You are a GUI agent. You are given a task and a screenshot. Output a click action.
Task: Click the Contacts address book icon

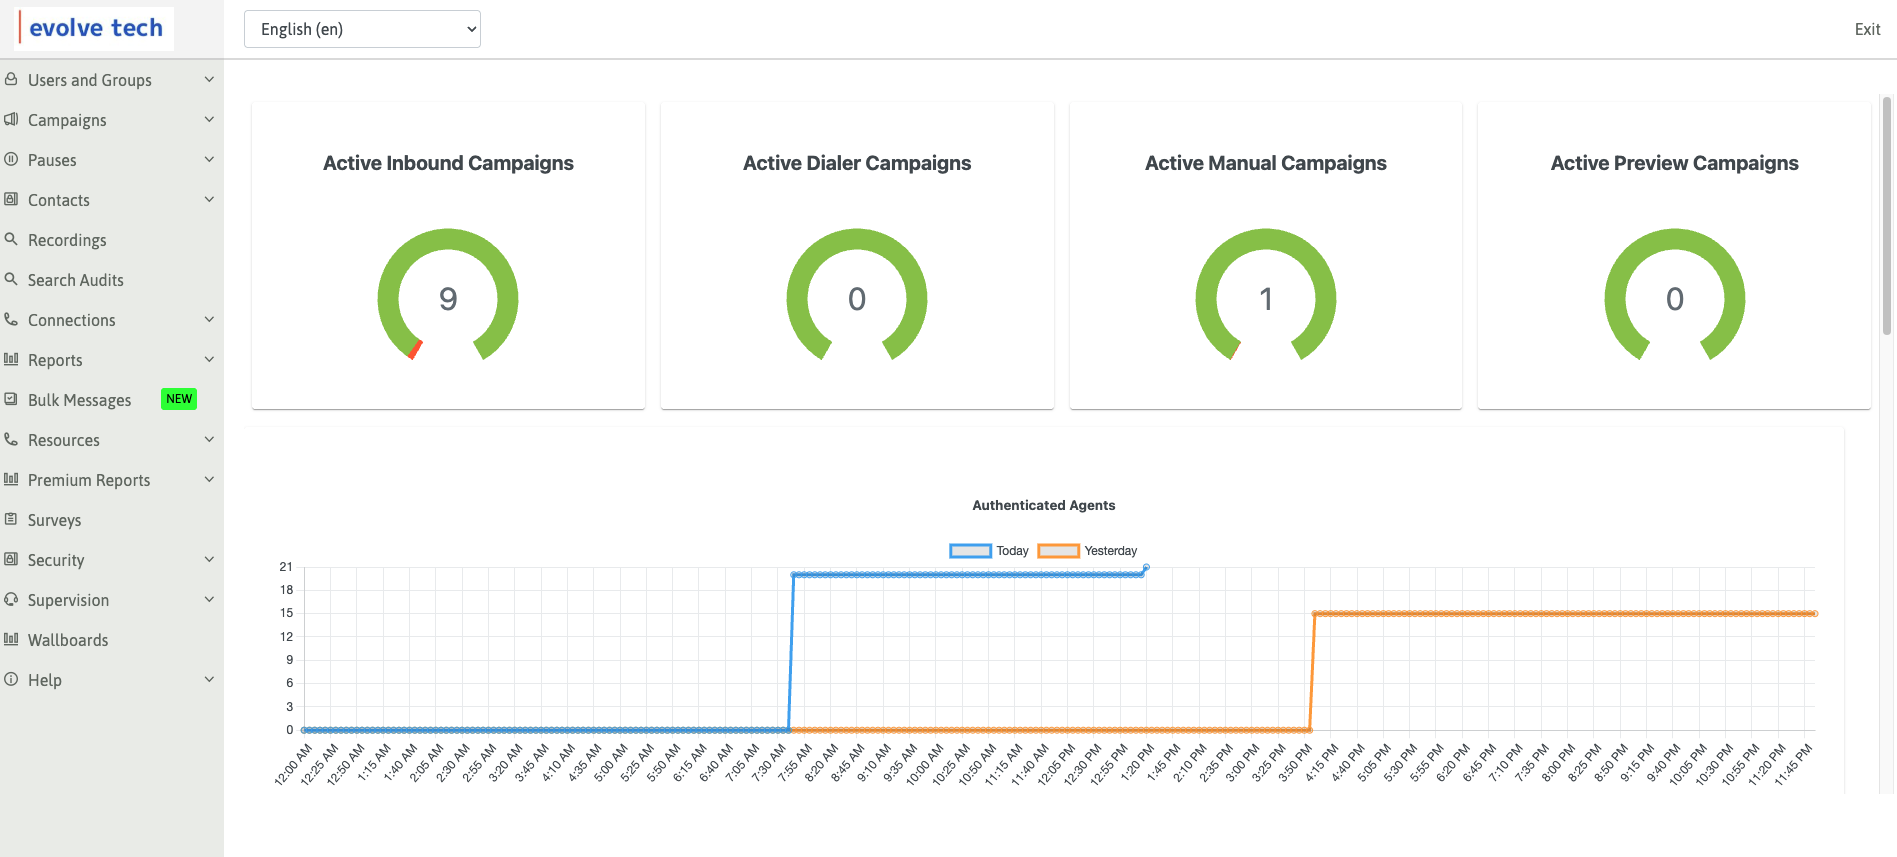click(11, 199)
